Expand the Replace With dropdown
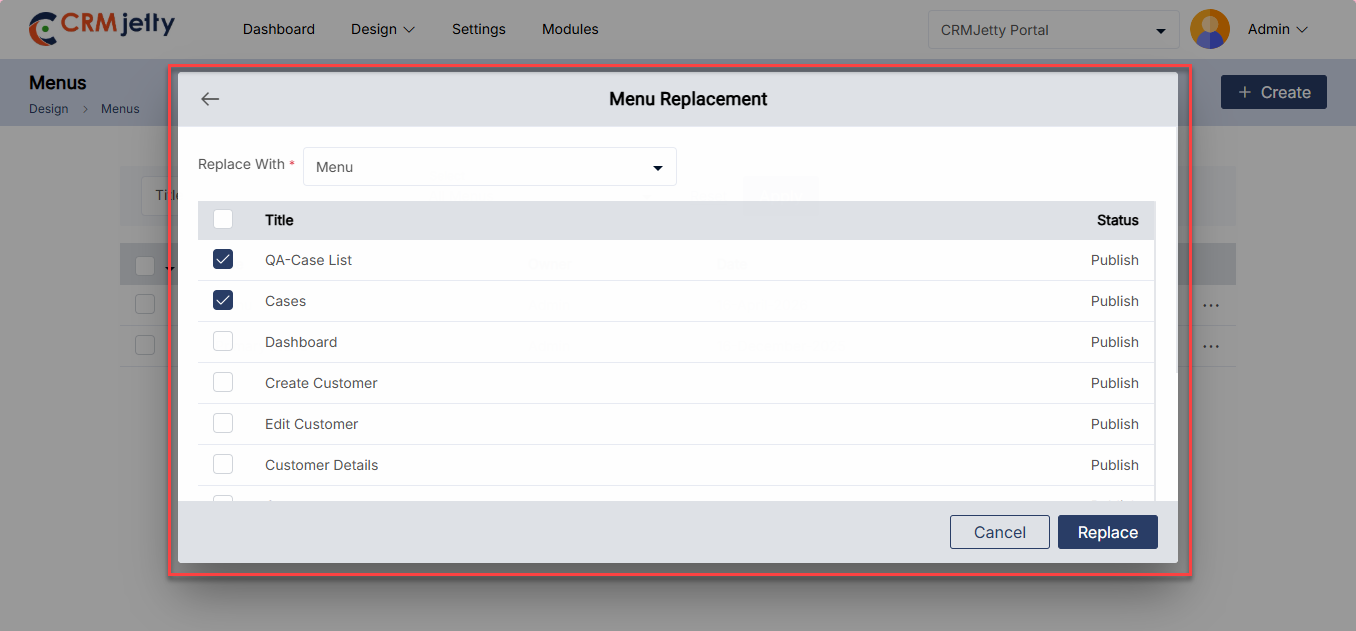This screenshot has width=1356, height=631. [x=489, y=167]
